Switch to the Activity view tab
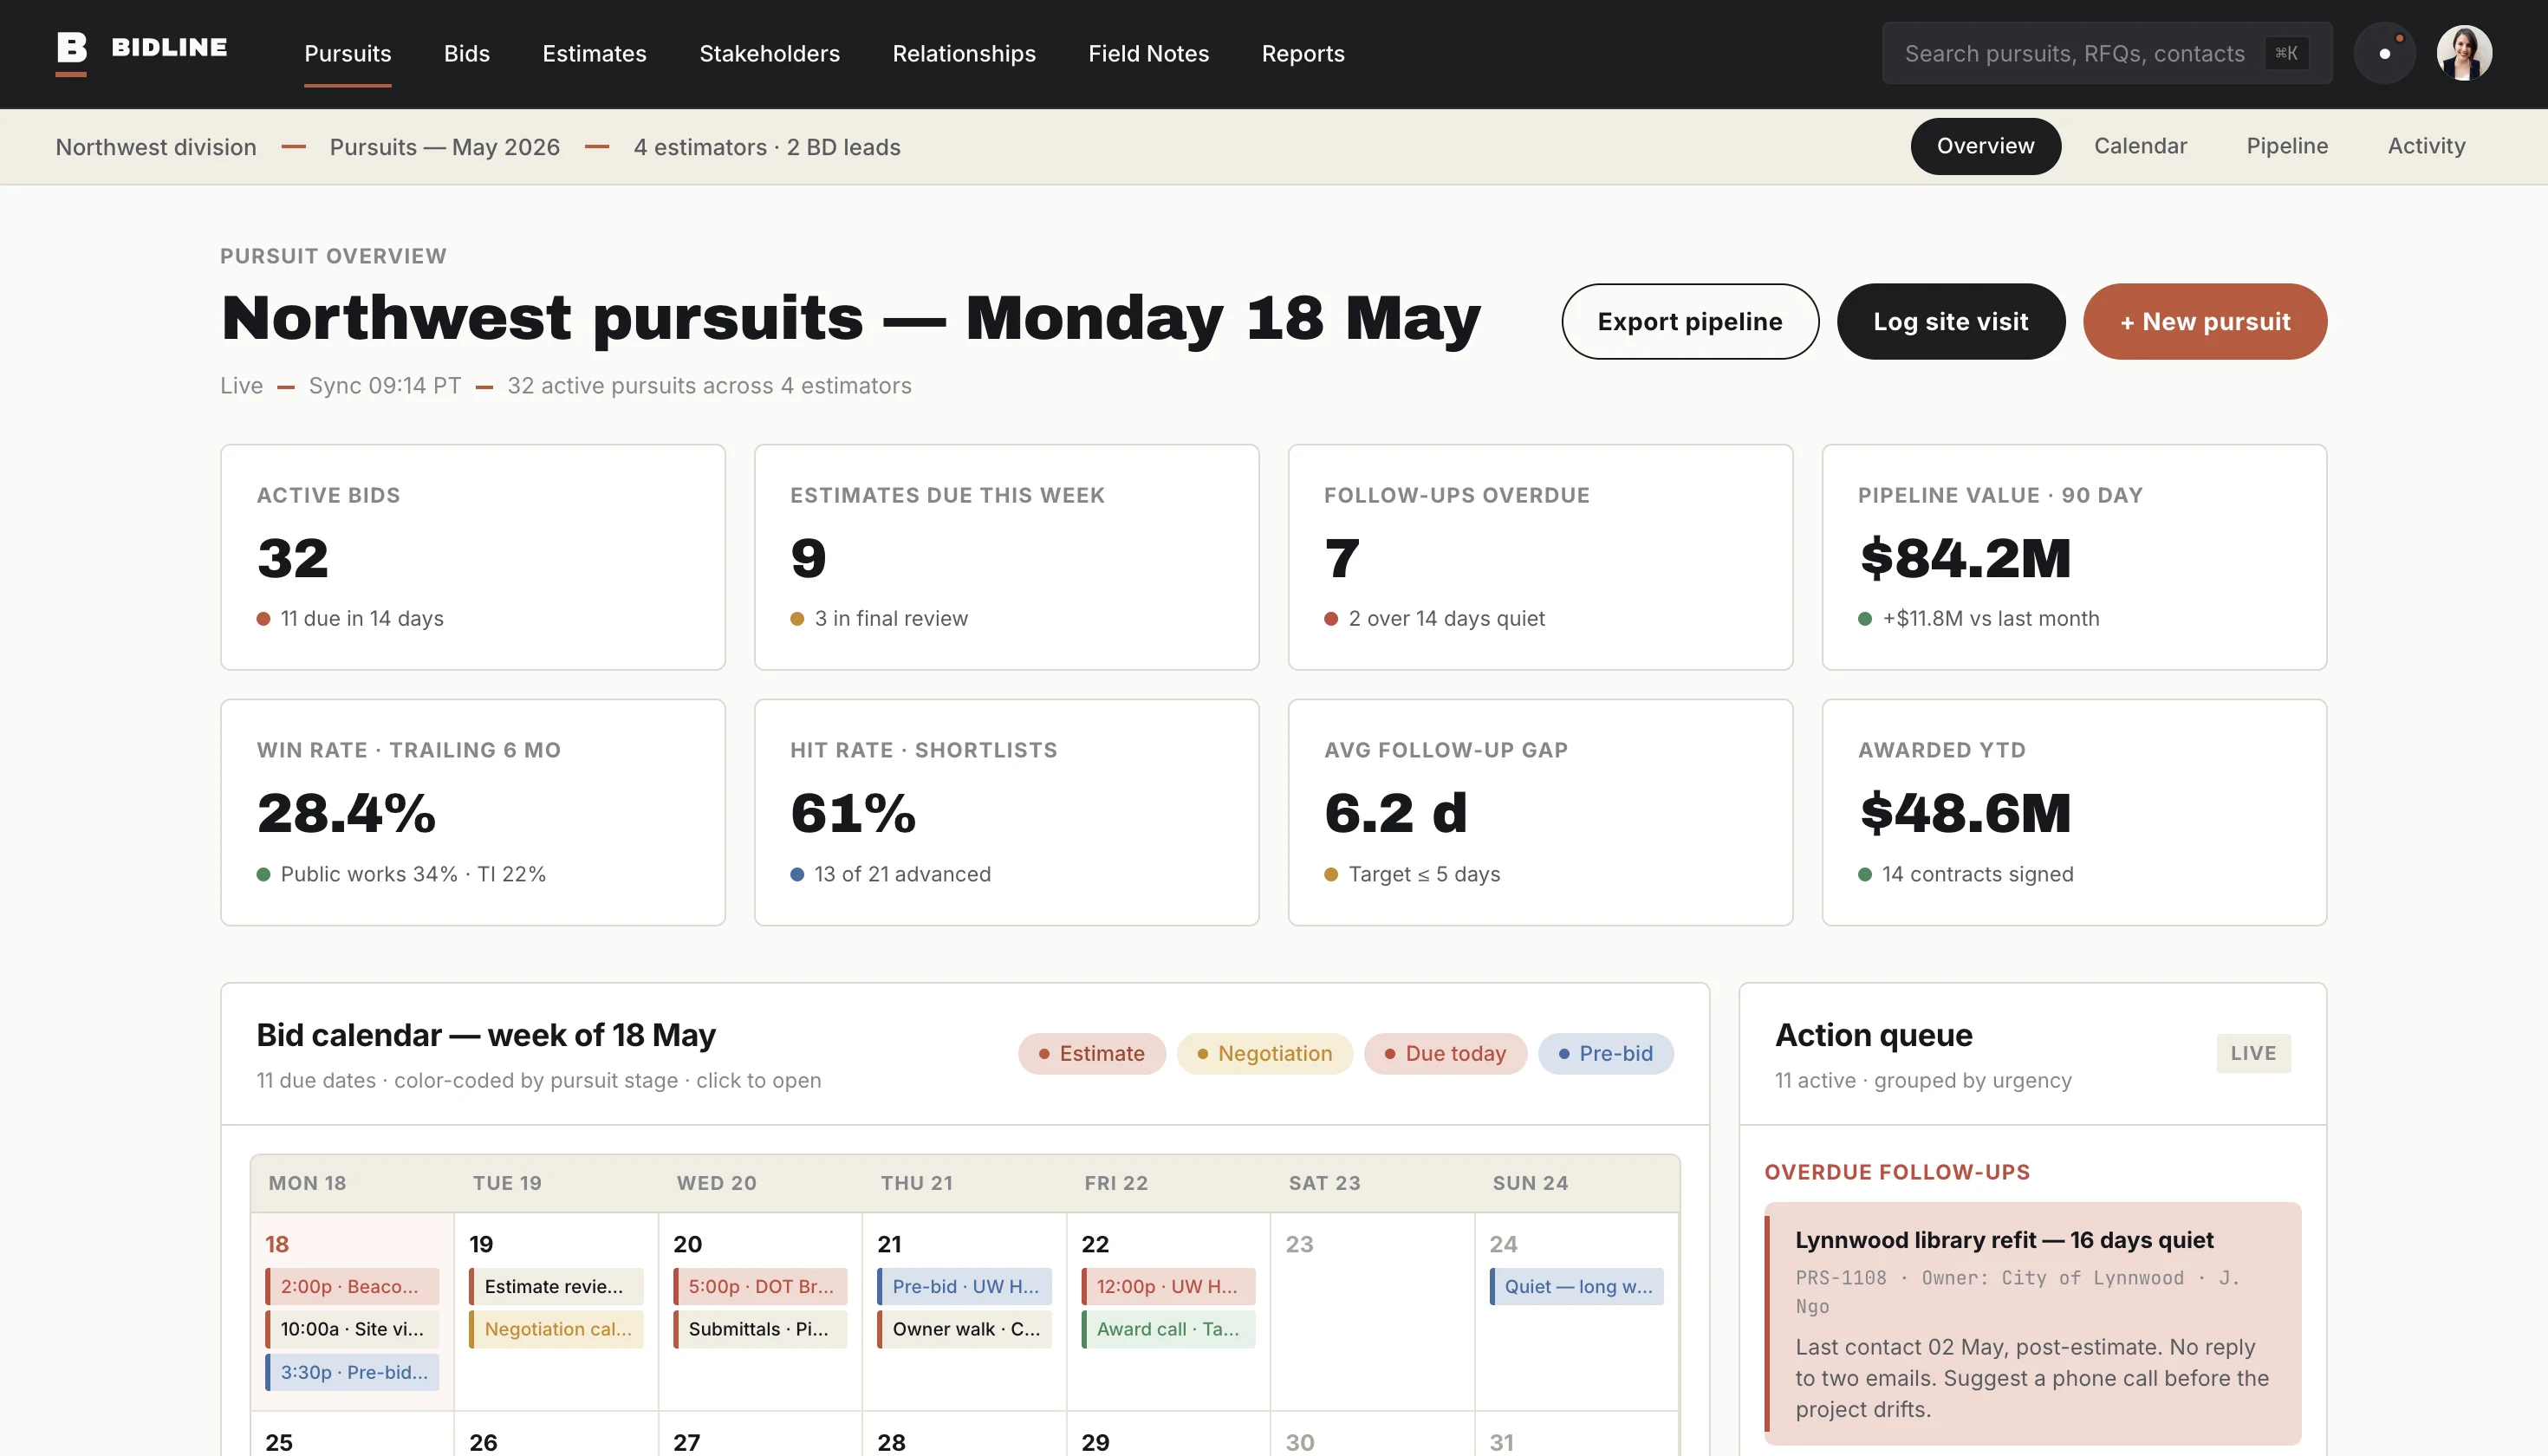This screenshot has height=1456, width=2548. click(x=2426, y=146)
